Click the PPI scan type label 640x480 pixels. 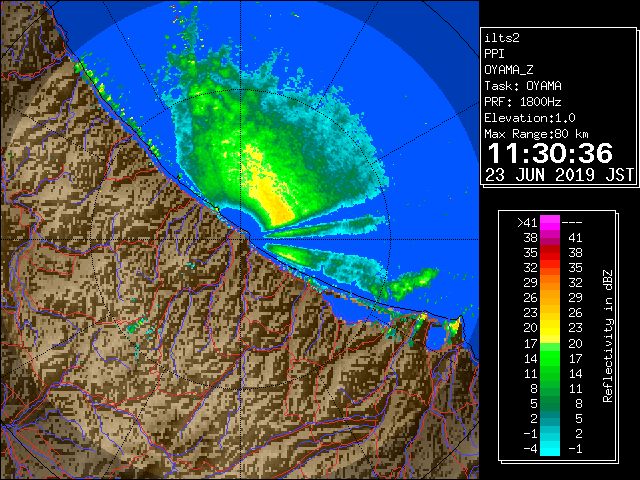[494, 54]
